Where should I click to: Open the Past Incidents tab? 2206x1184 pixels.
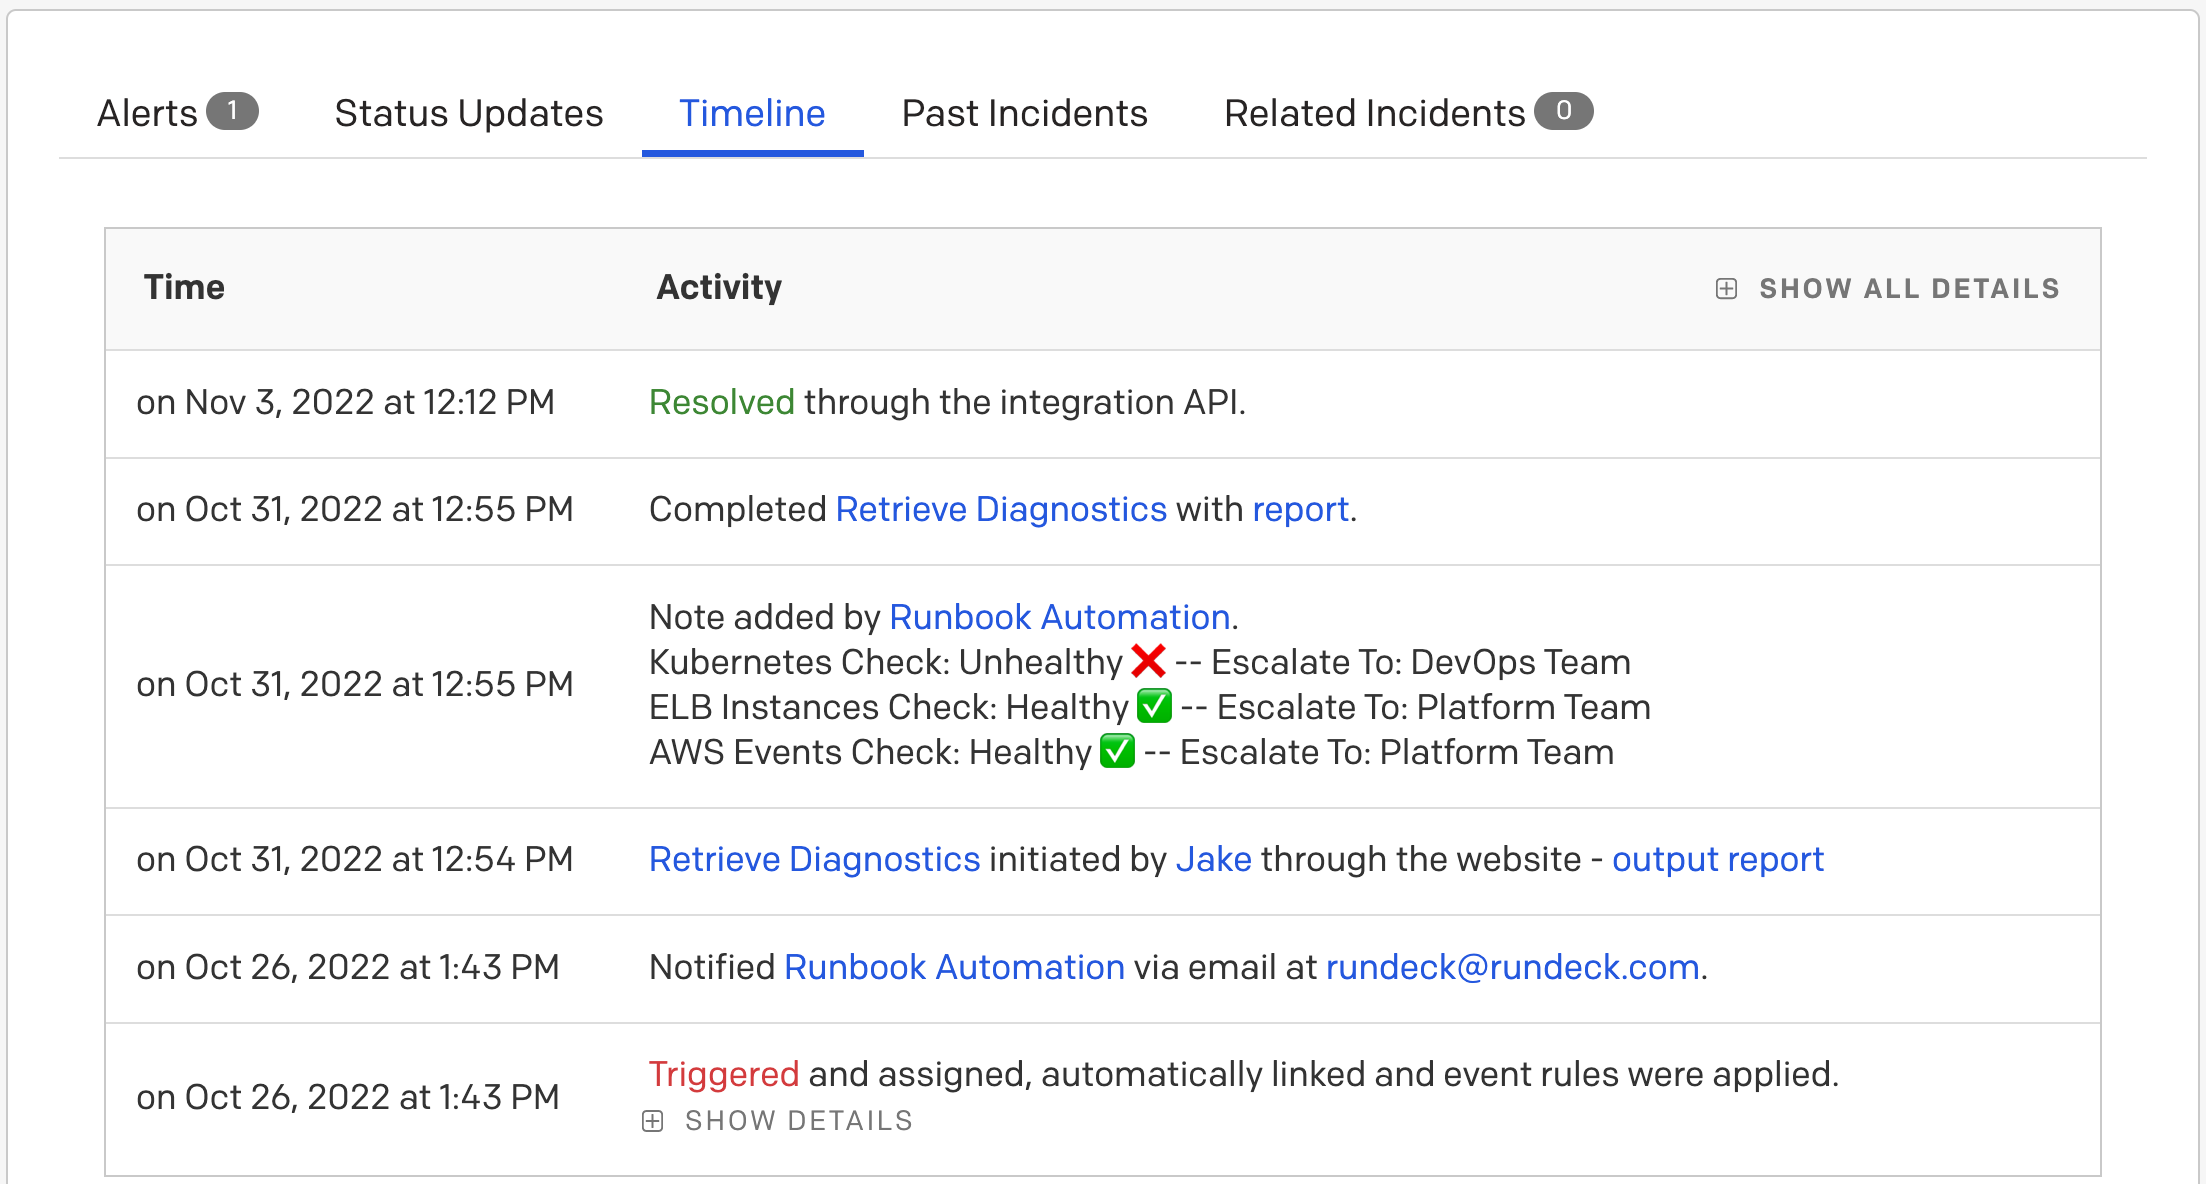tap(1024, 113)
